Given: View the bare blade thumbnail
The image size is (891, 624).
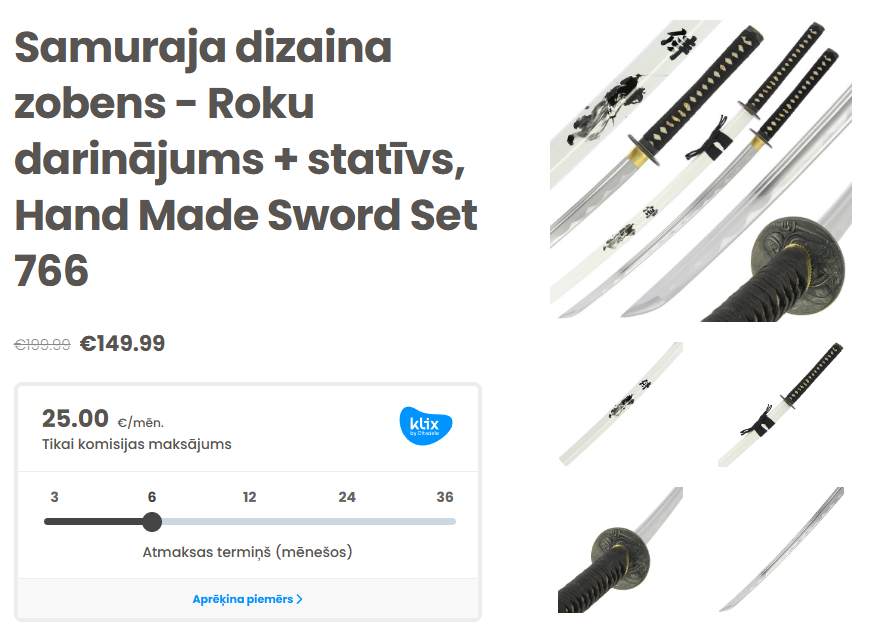Looking at the screenshot, I should pos(781,550).
